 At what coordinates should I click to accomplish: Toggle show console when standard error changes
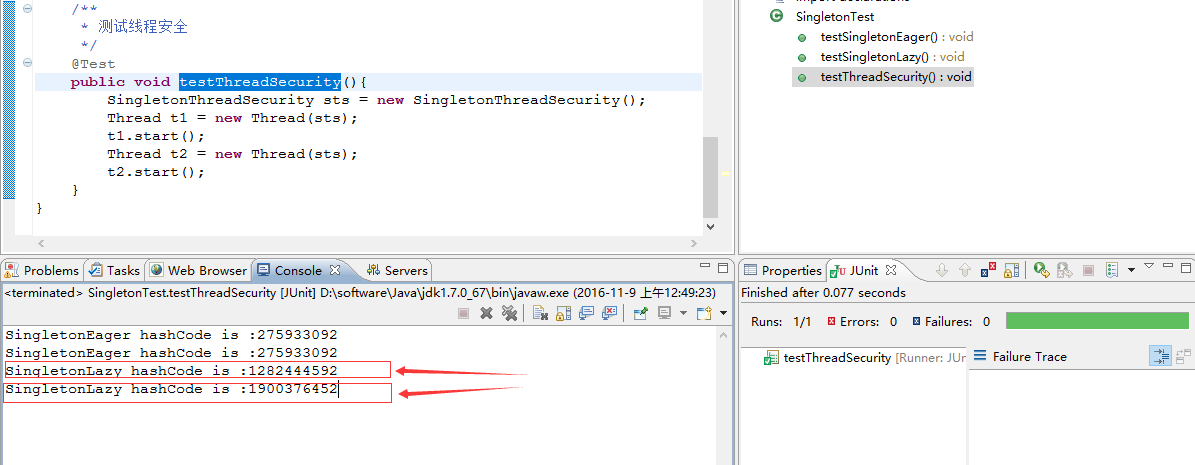[609, 313]
